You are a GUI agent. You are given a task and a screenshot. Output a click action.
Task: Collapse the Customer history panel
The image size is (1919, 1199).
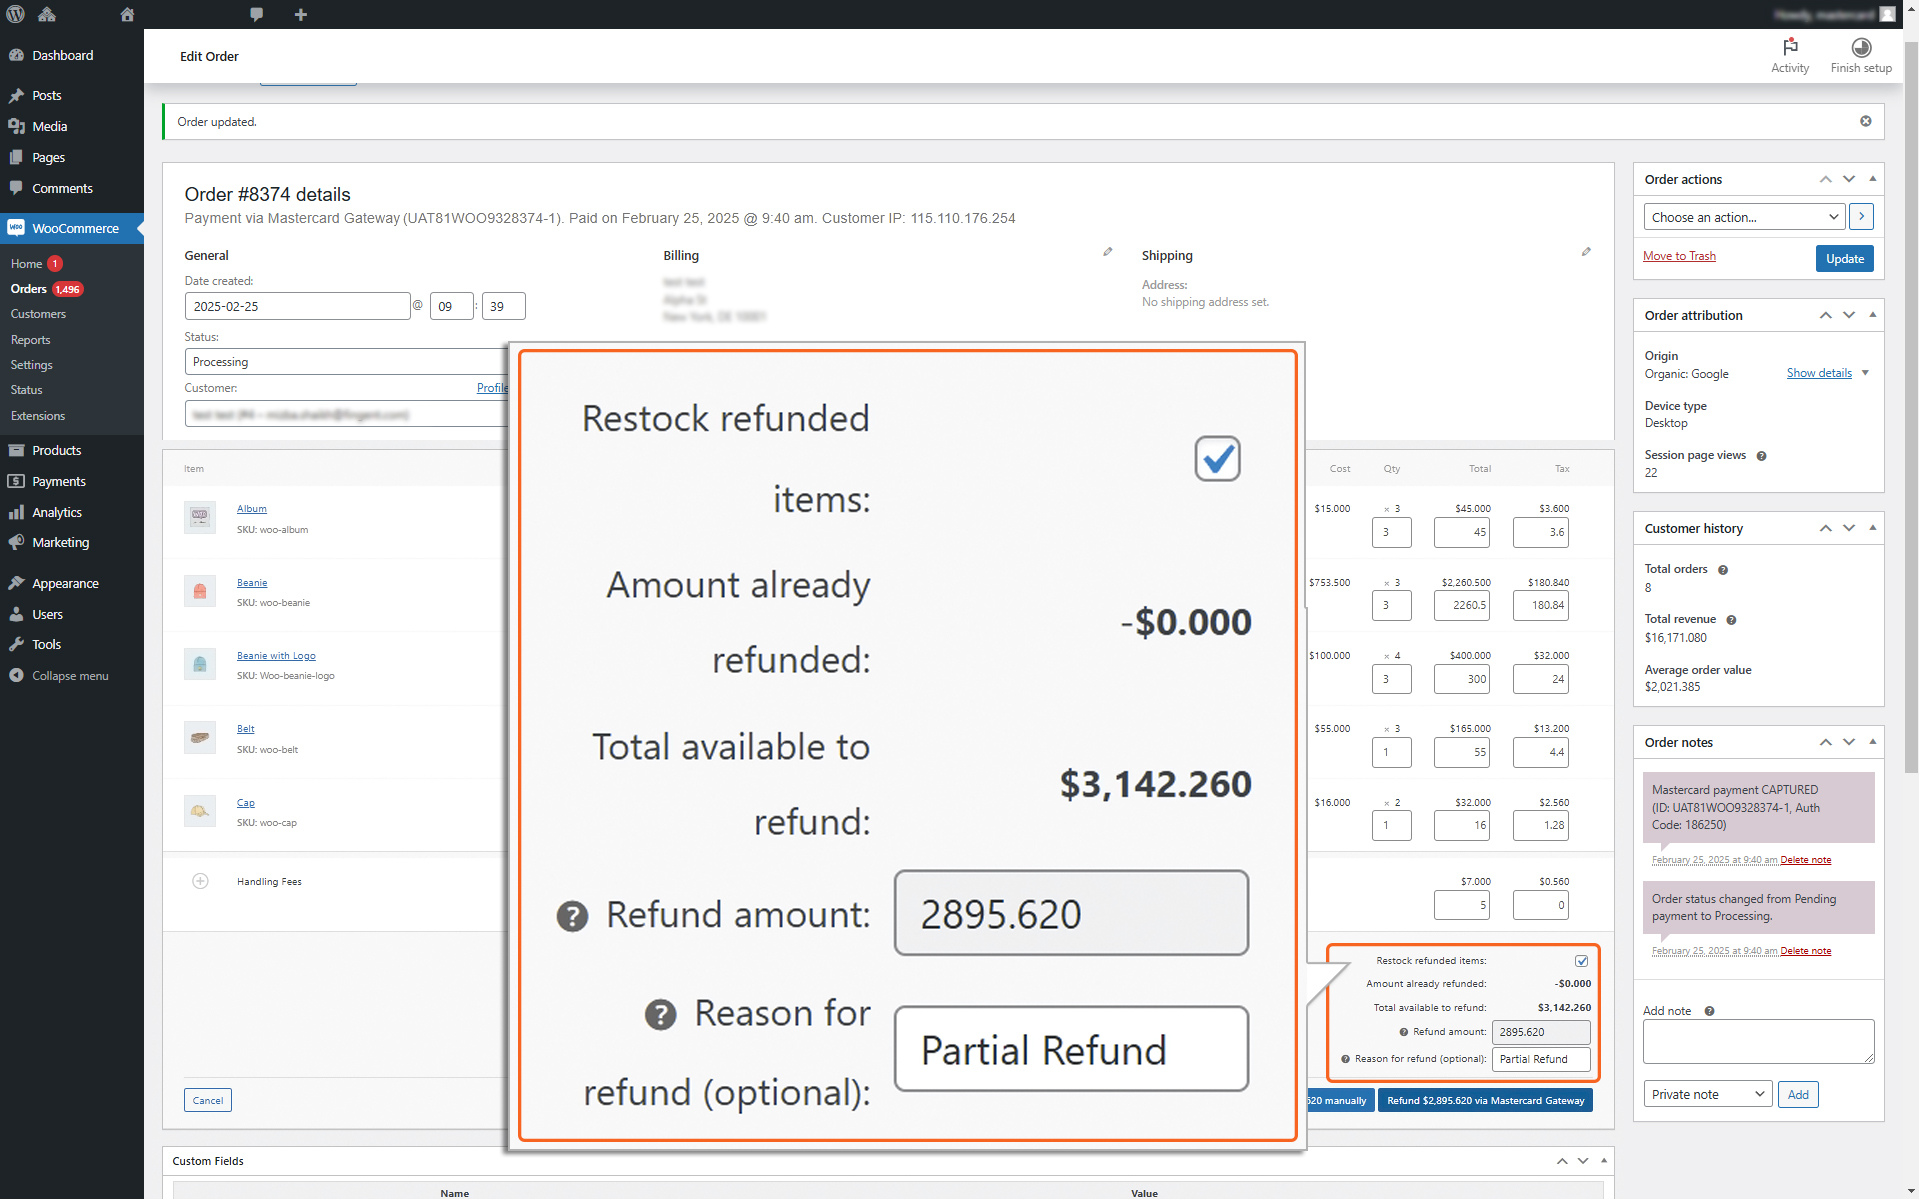pyautogui.click(x=1872, y=528)
